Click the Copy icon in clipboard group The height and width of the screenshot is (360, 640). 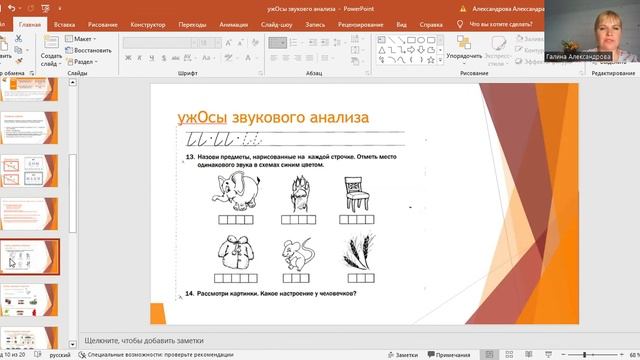tap(18, 50)
